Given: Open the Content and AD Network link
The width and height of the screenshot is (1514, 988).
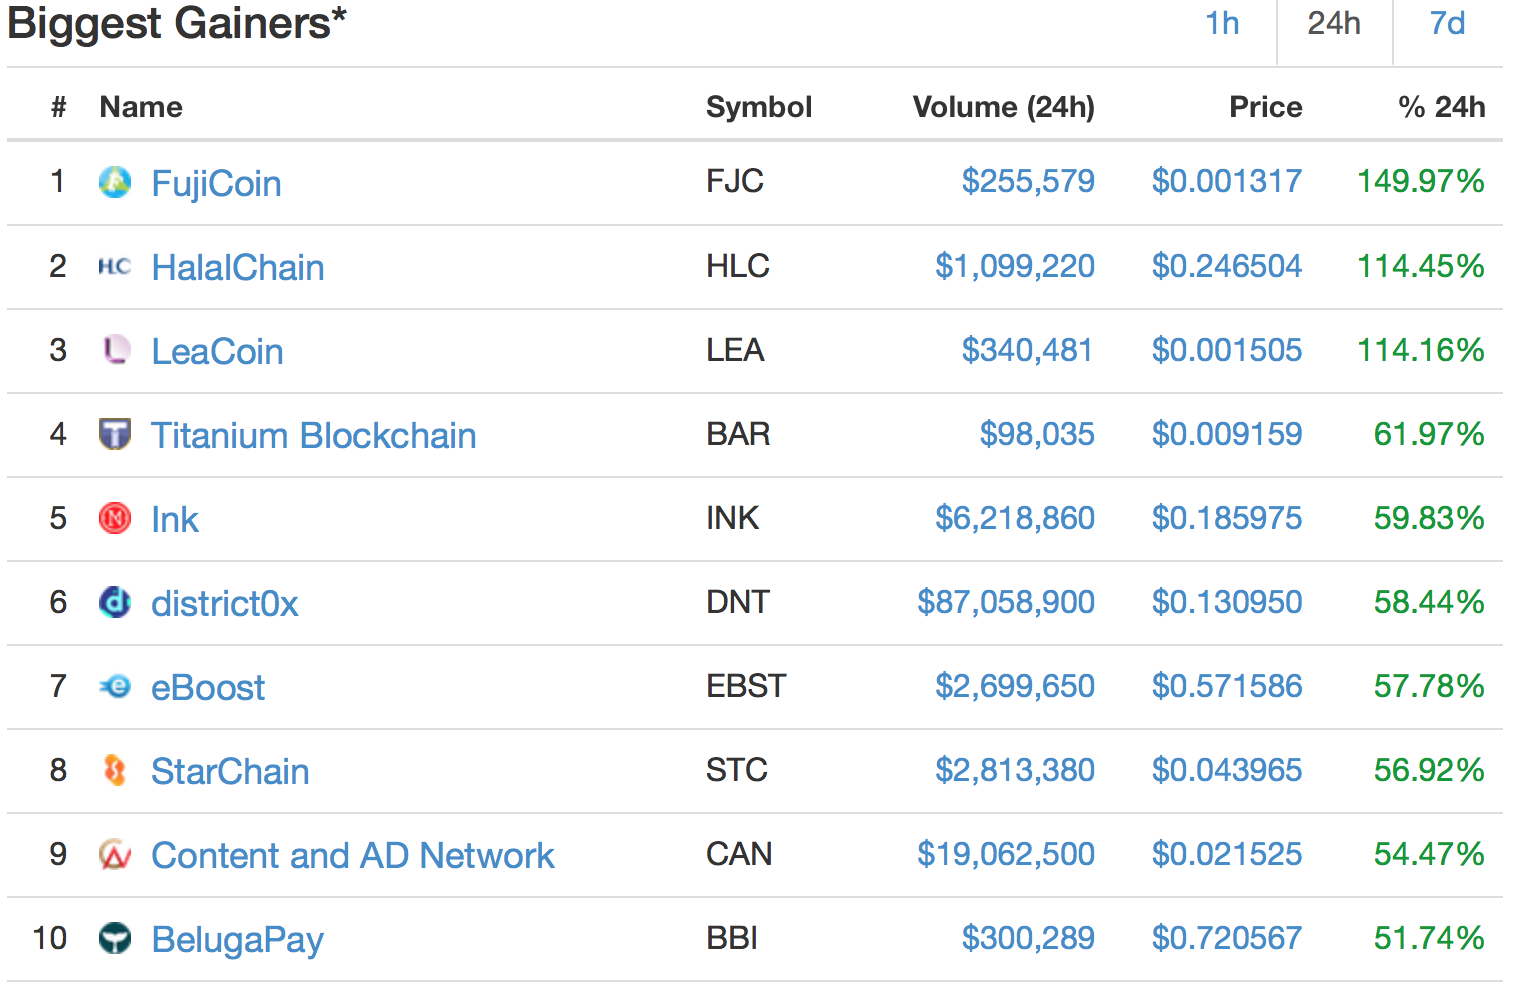Looking at the screenshot, I should 352,856.
